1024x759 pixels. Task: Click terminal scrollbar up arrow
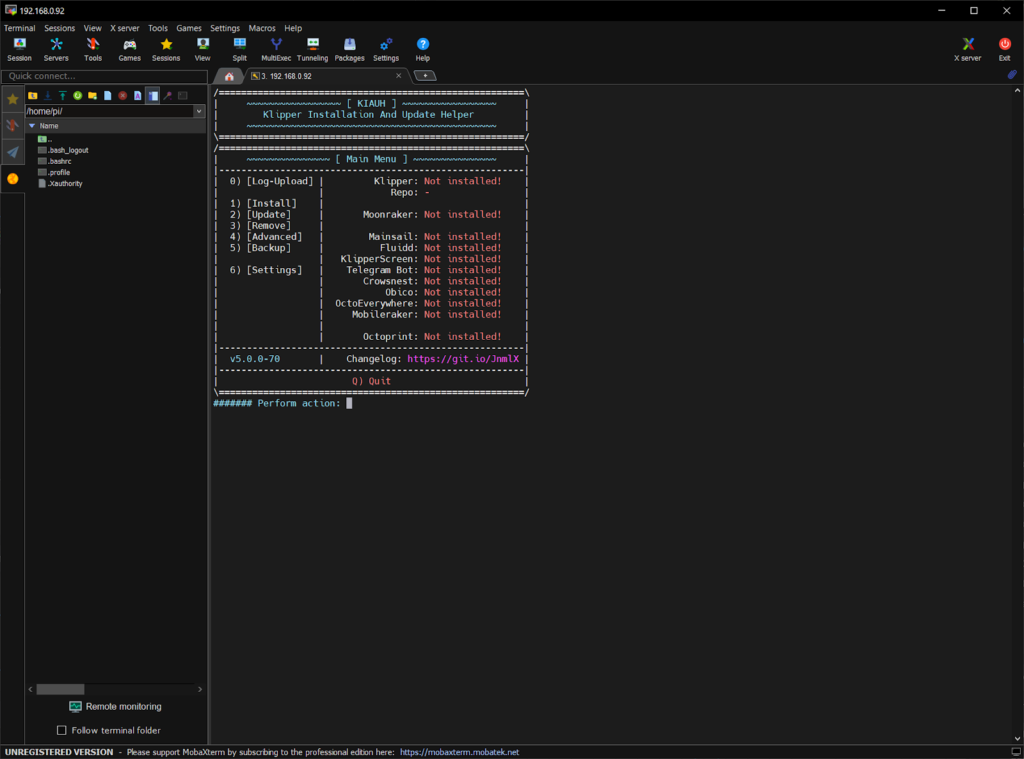(1017, 91)
